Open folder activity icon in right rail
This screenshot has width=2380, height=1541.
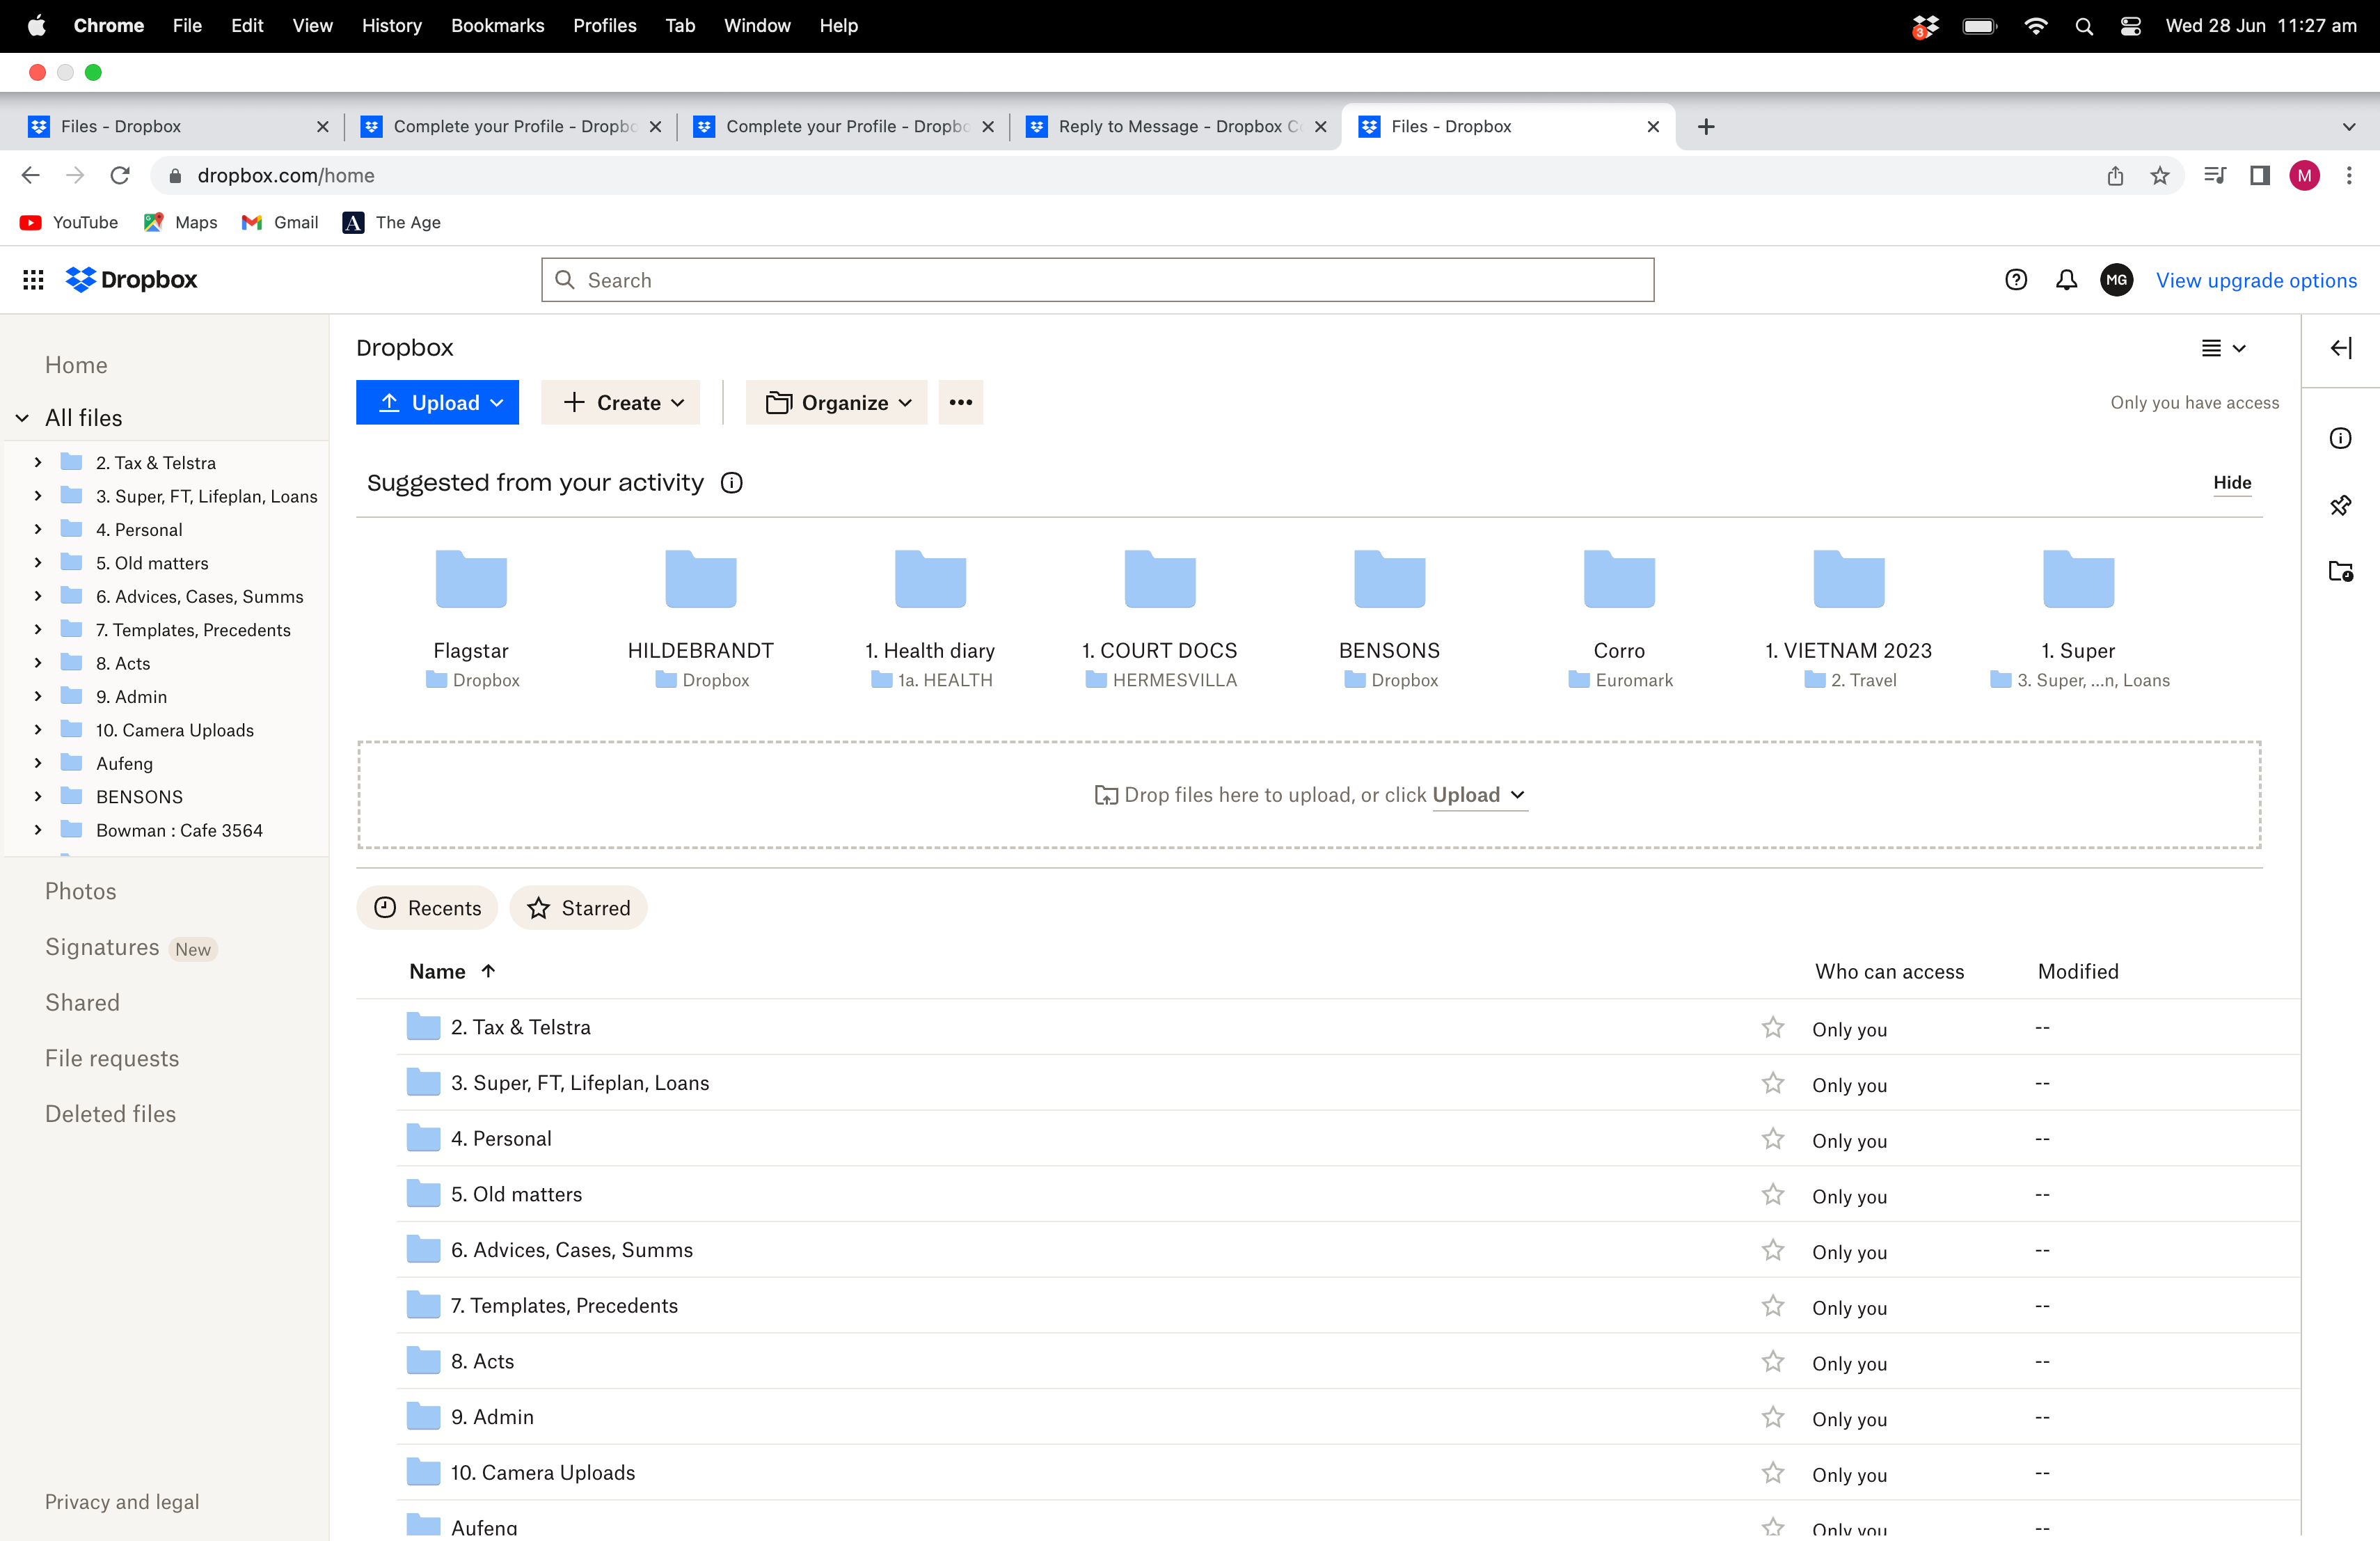tap(2340, 571)
